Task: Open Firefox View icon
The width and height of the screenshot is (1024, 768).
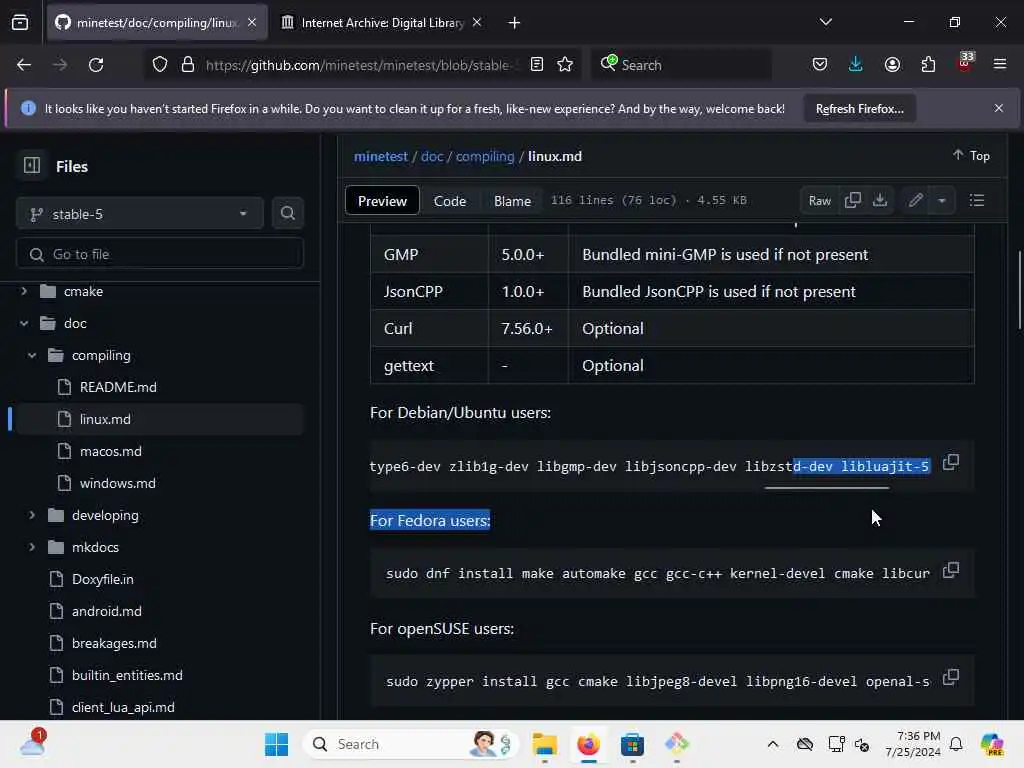Action: coord(20,22)
